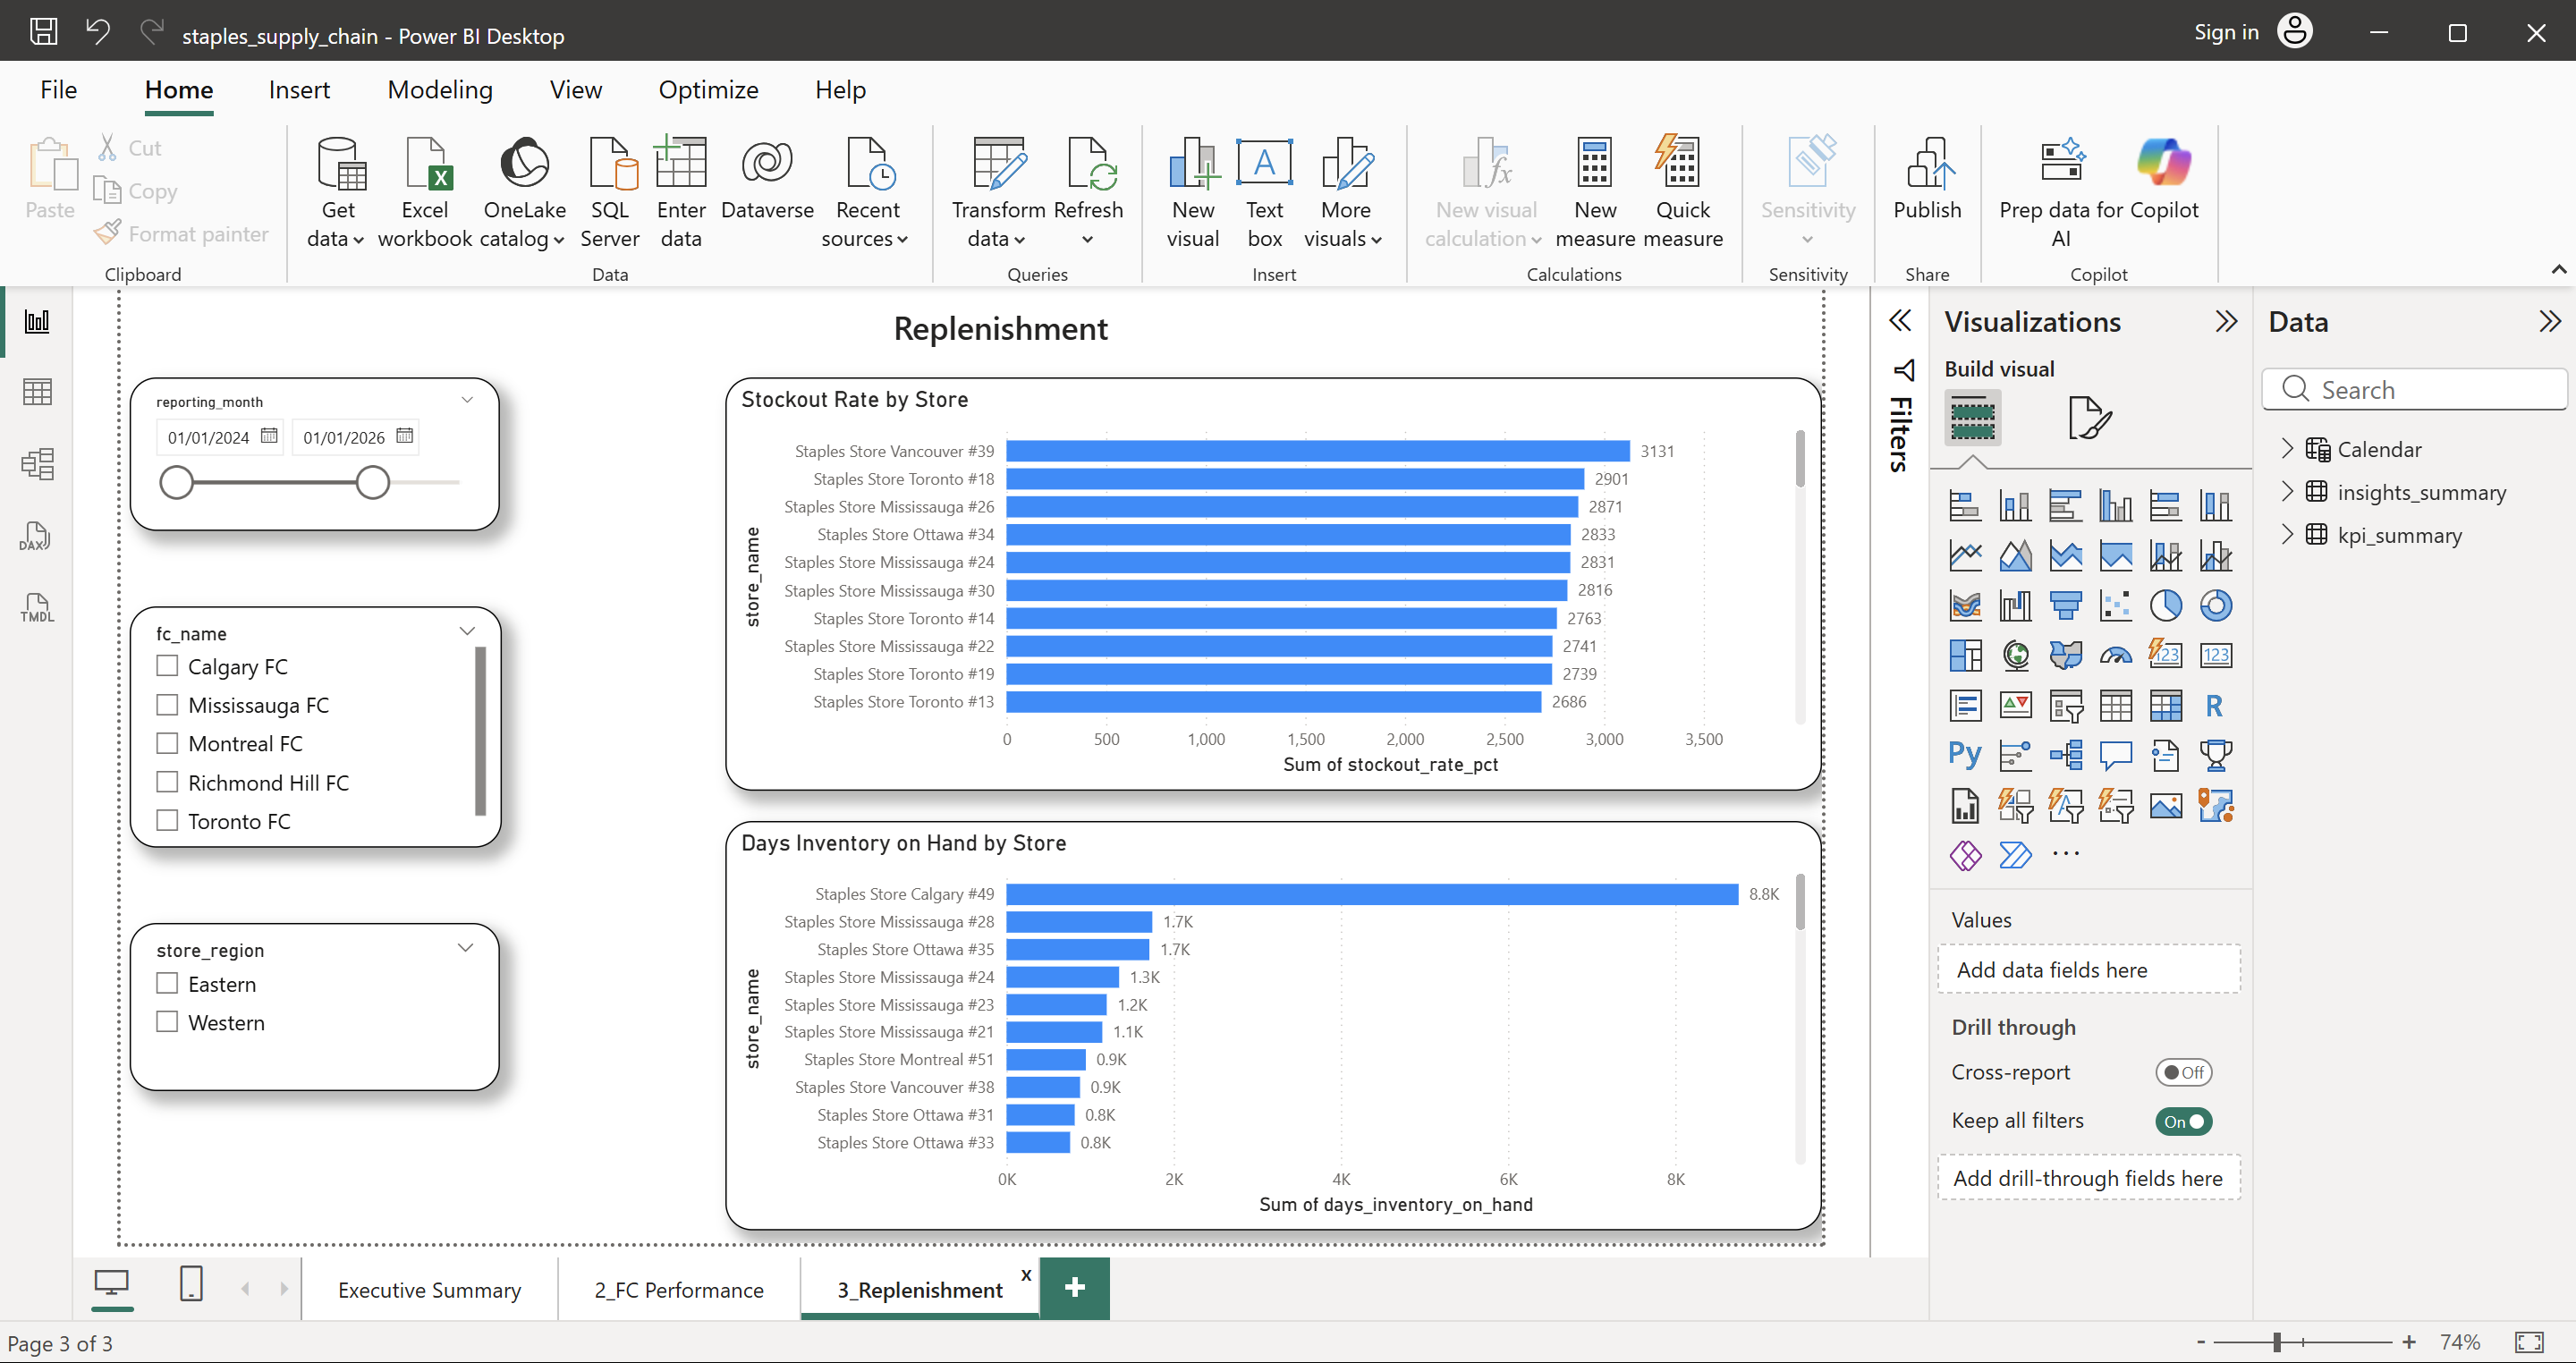Select the Western store region checkbox
Viewport: 2576px width, 1363px height.
[x=167, y=1021]
